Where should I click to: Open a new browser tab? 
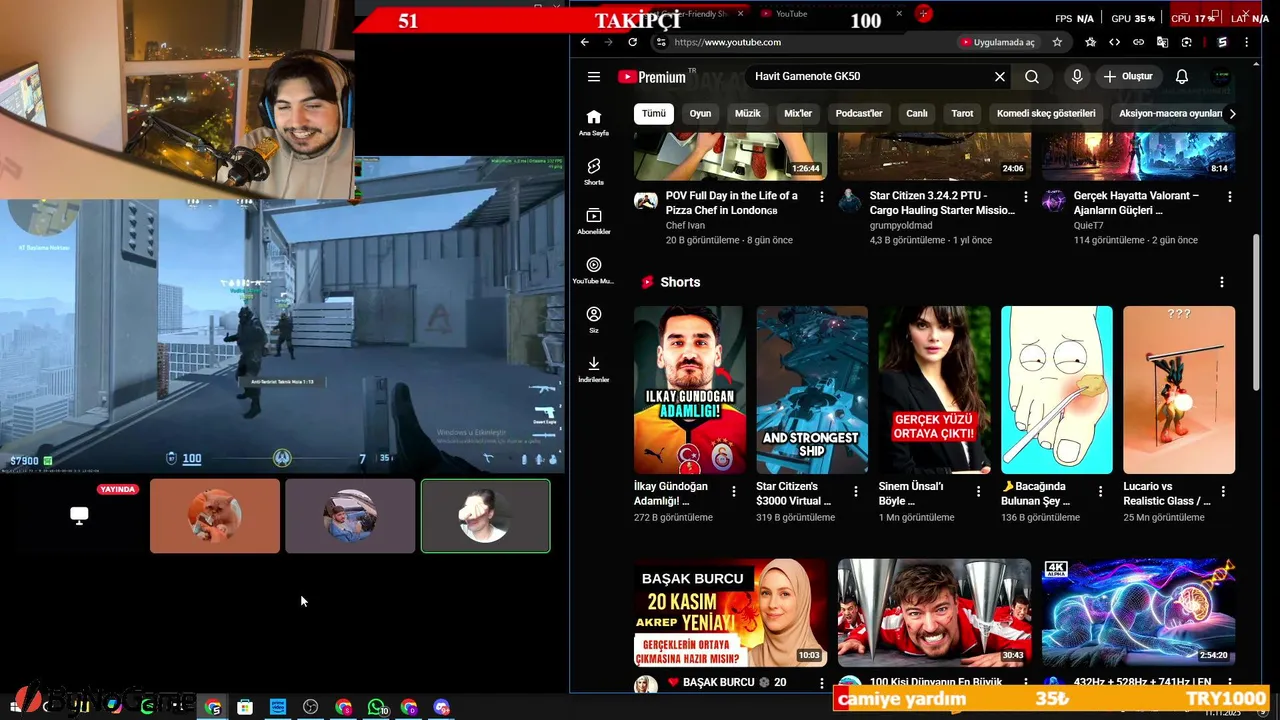click(x=924, y=14)
